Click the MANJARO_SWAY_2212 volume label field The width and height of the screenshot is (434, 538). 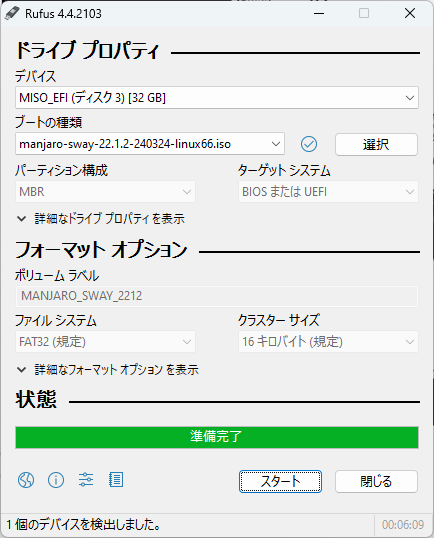[217, 296]
